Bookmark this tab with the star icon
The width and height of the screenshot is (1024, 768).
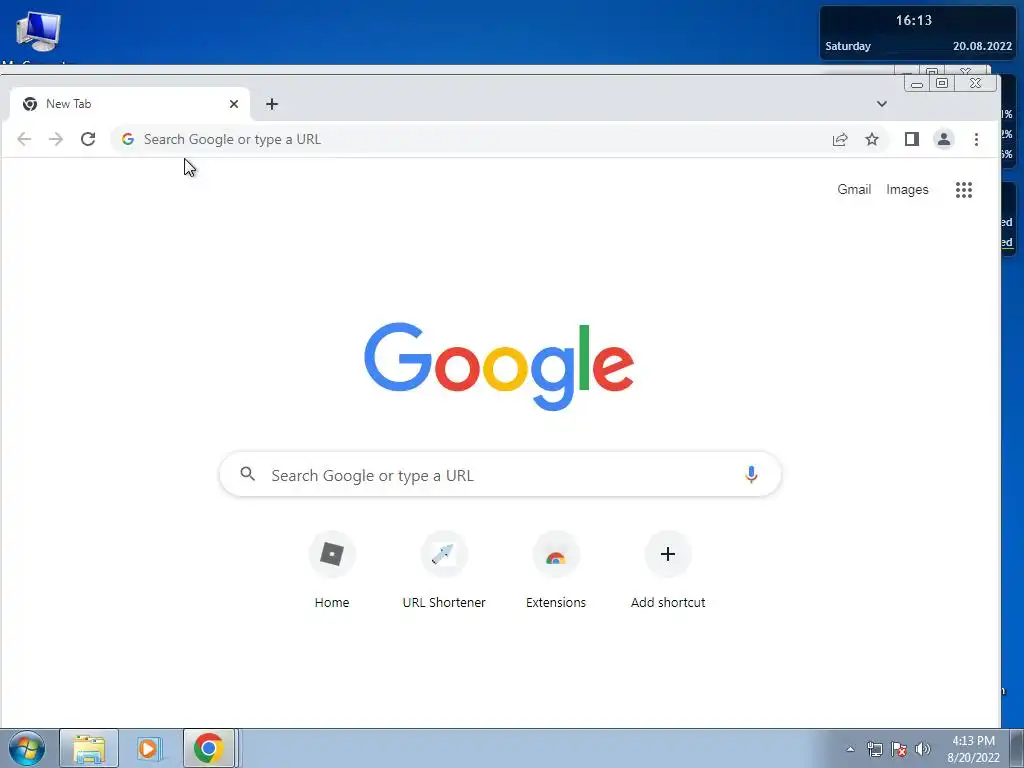coord(872,139)
